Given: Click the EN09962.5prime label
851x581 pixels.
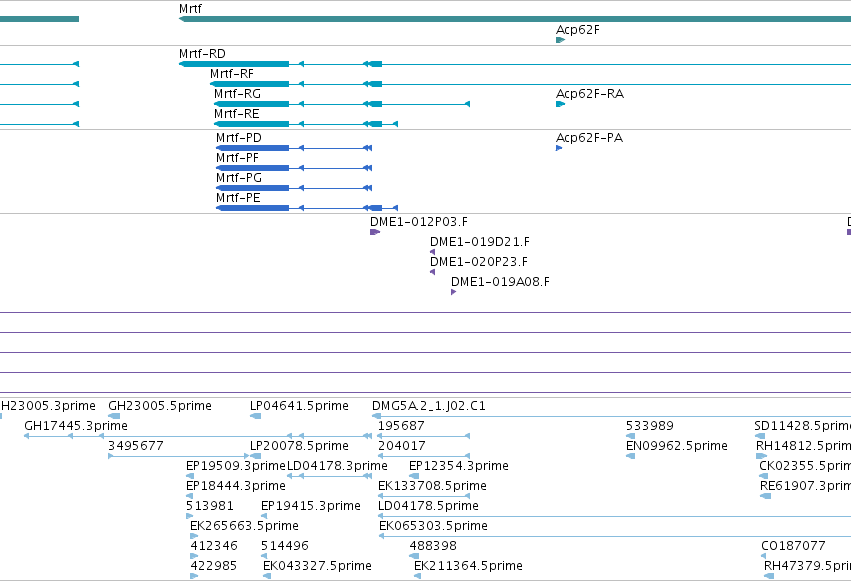Looking at the screenshot, I should click(x=677, y=446).
